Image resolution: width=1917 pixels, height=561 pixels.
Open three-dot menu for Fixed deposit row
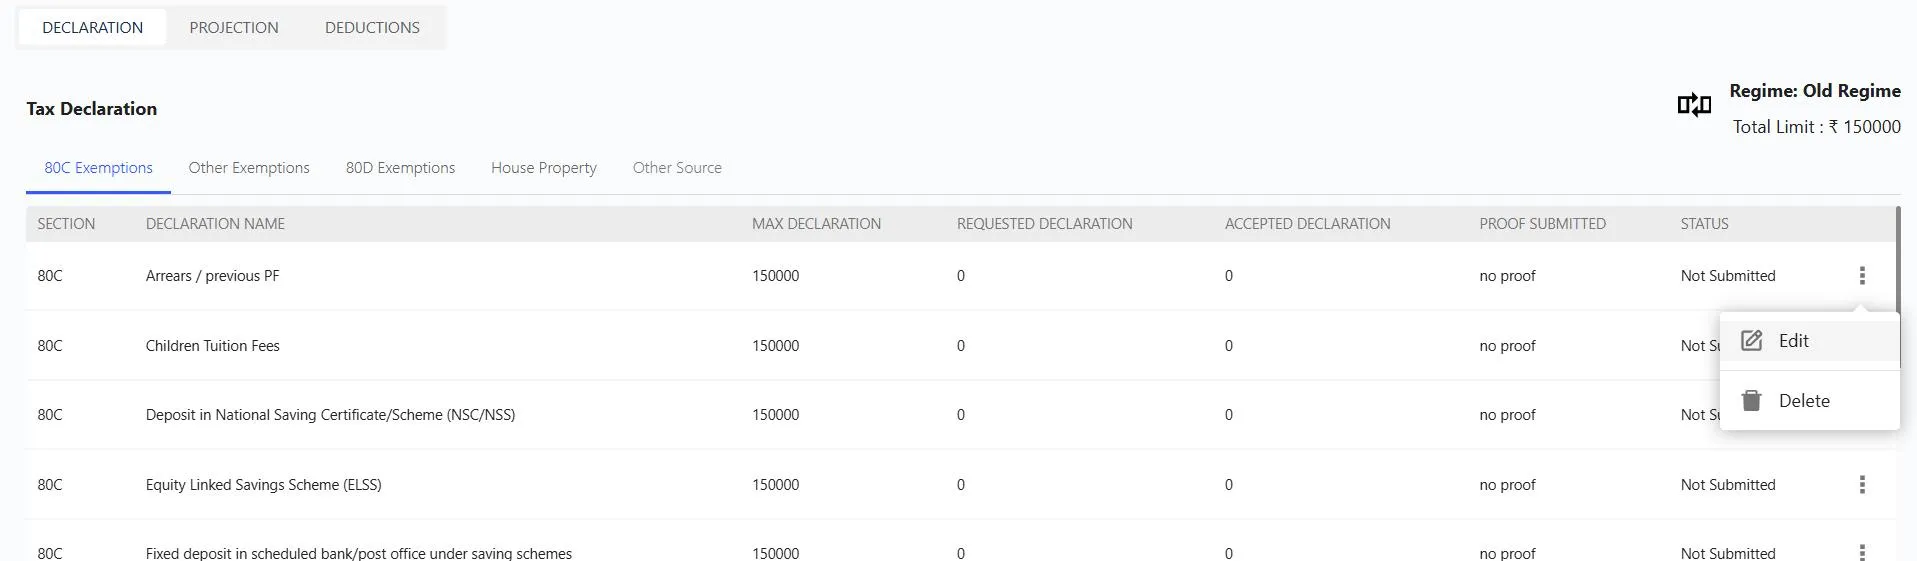pyautogui.click(x=1861, y=552)
